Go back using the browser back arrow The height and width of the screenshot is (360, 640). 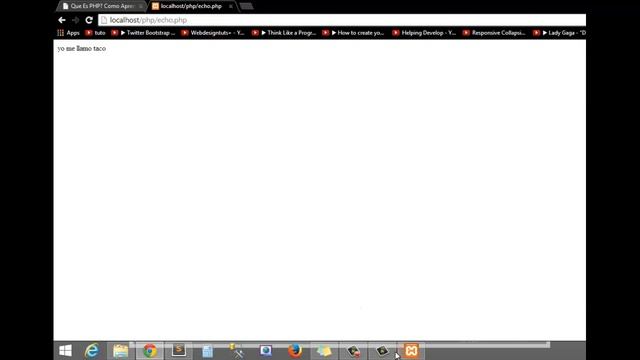(62, 20)
